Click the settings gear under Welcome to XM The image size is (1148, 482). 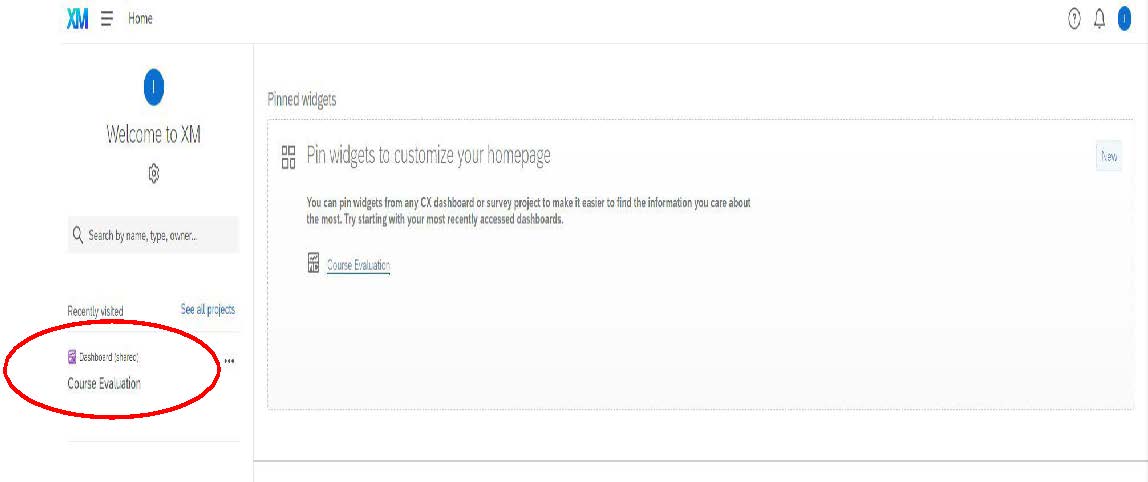(x=153, y=174)
